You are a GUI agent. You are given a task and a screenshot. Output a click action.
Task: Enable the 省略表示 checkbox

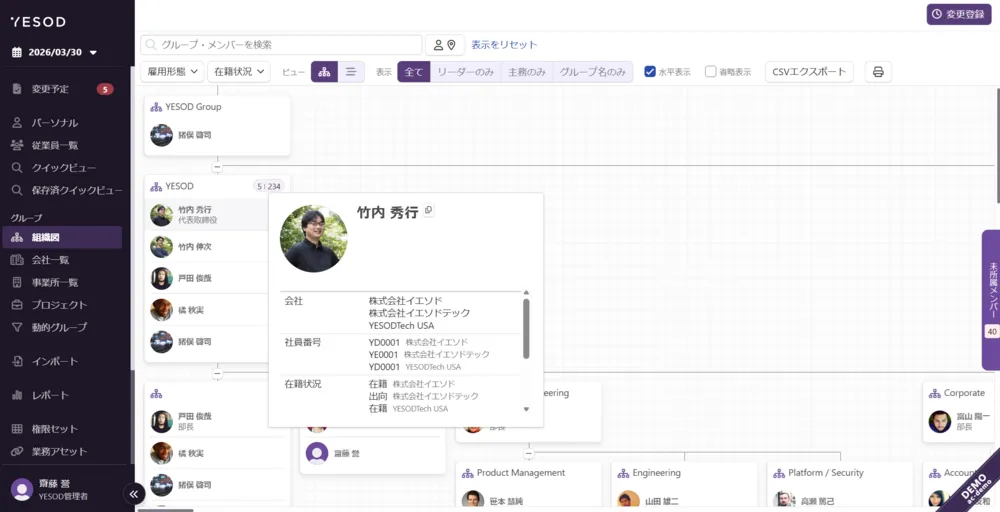710,71
